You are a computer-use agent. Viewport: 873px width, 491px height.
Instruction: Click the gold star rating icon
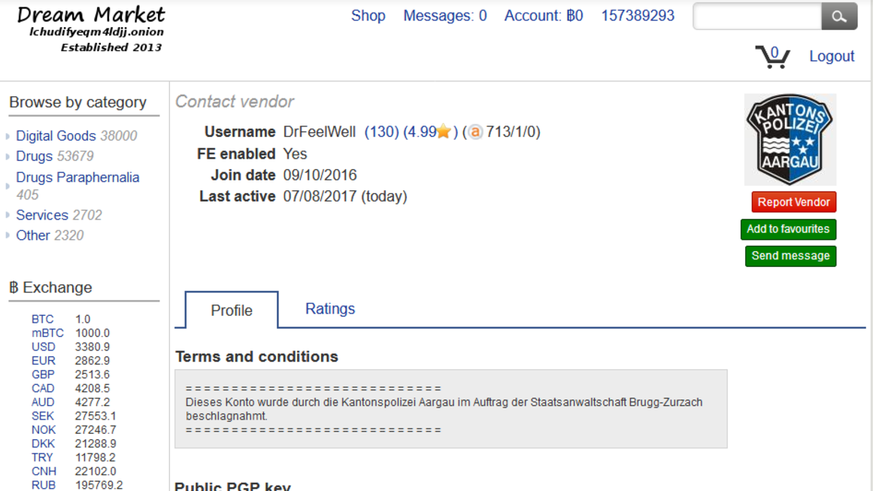(444, 132)
